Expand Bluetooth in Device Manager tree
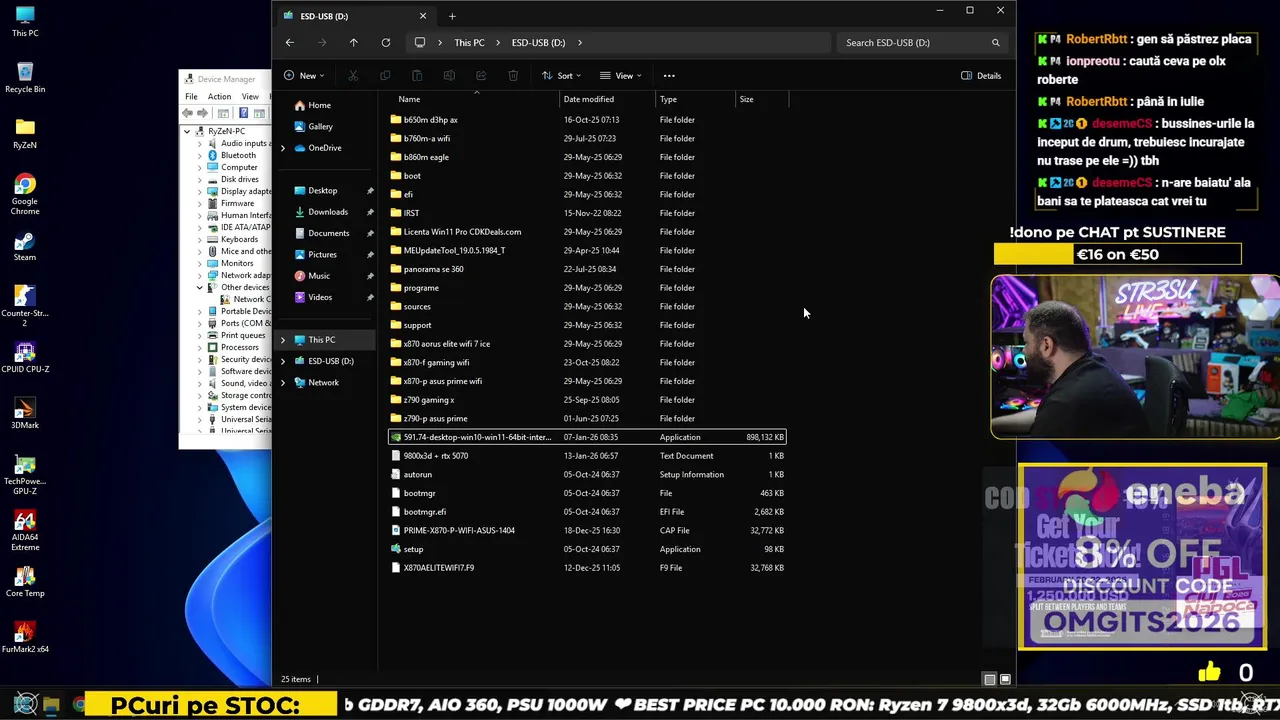The width and height of the screenshot is (1280, 720). 199,156
